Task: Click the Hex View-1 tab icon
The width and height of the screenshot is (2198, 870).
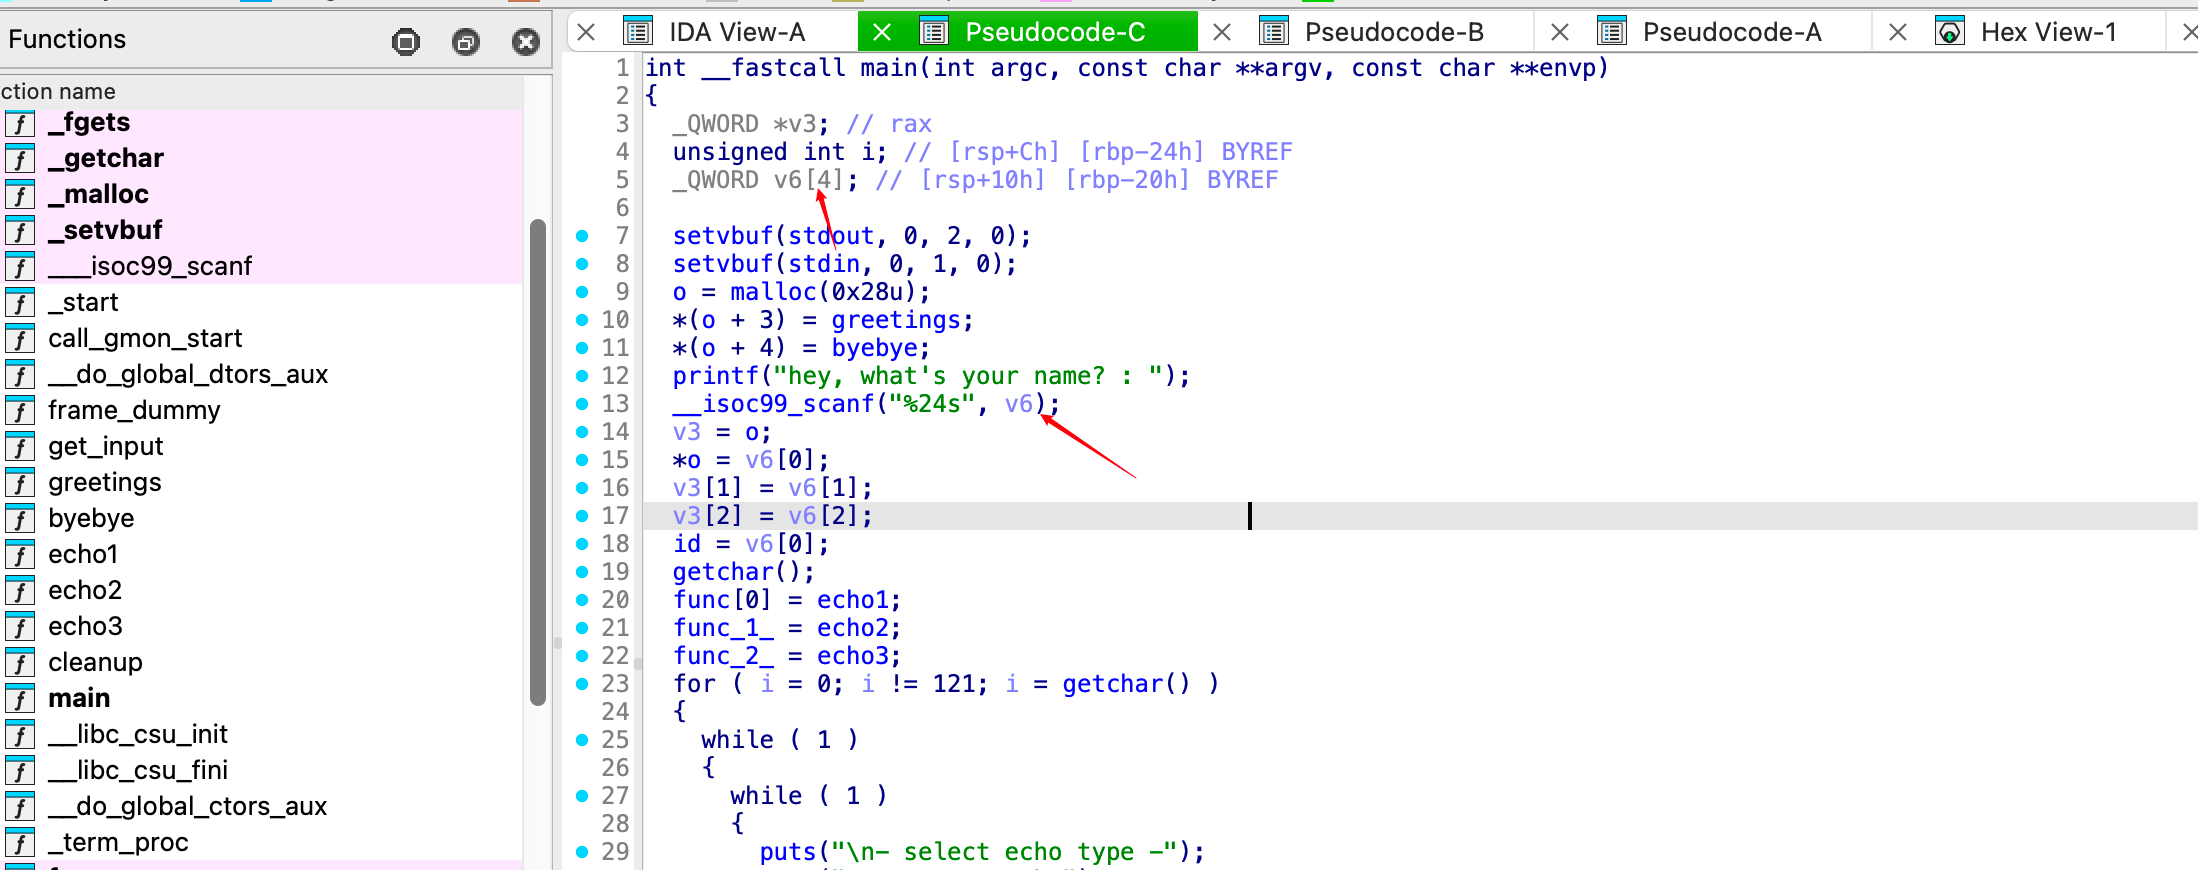Action: (x=1949, y=32)
